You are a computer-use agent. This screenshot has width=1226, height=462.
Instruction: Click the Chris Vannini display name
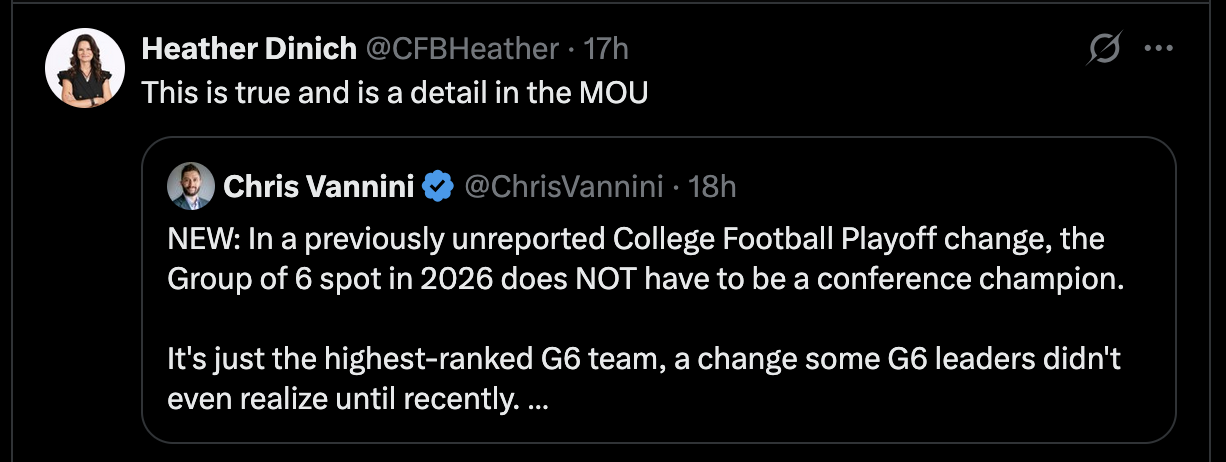[318, 186]
